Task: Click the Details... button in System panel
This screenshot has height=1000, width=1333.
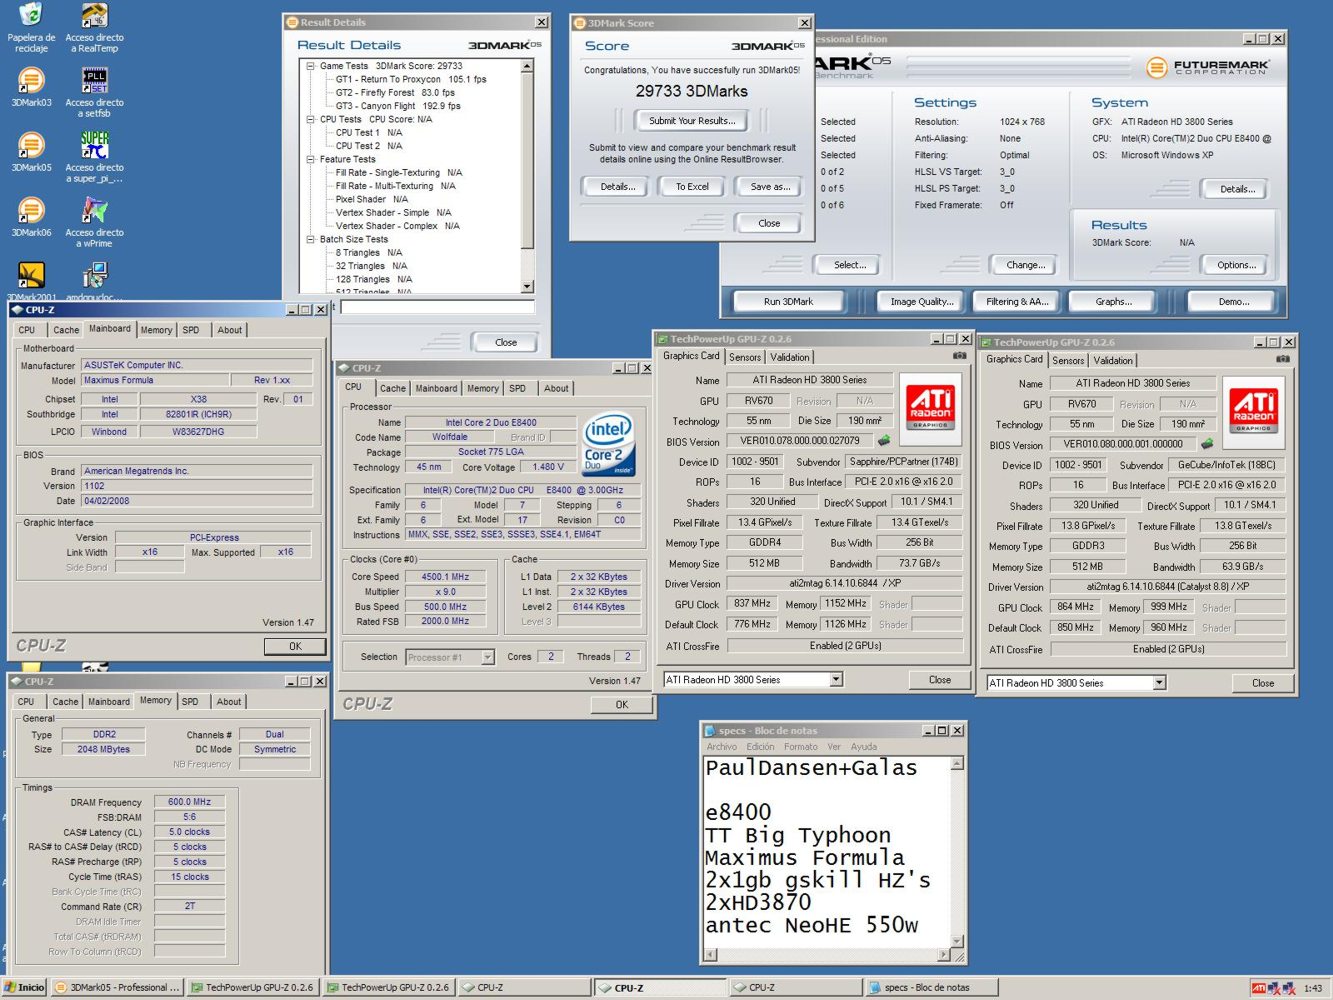Action: click(x=1237, y=189)
